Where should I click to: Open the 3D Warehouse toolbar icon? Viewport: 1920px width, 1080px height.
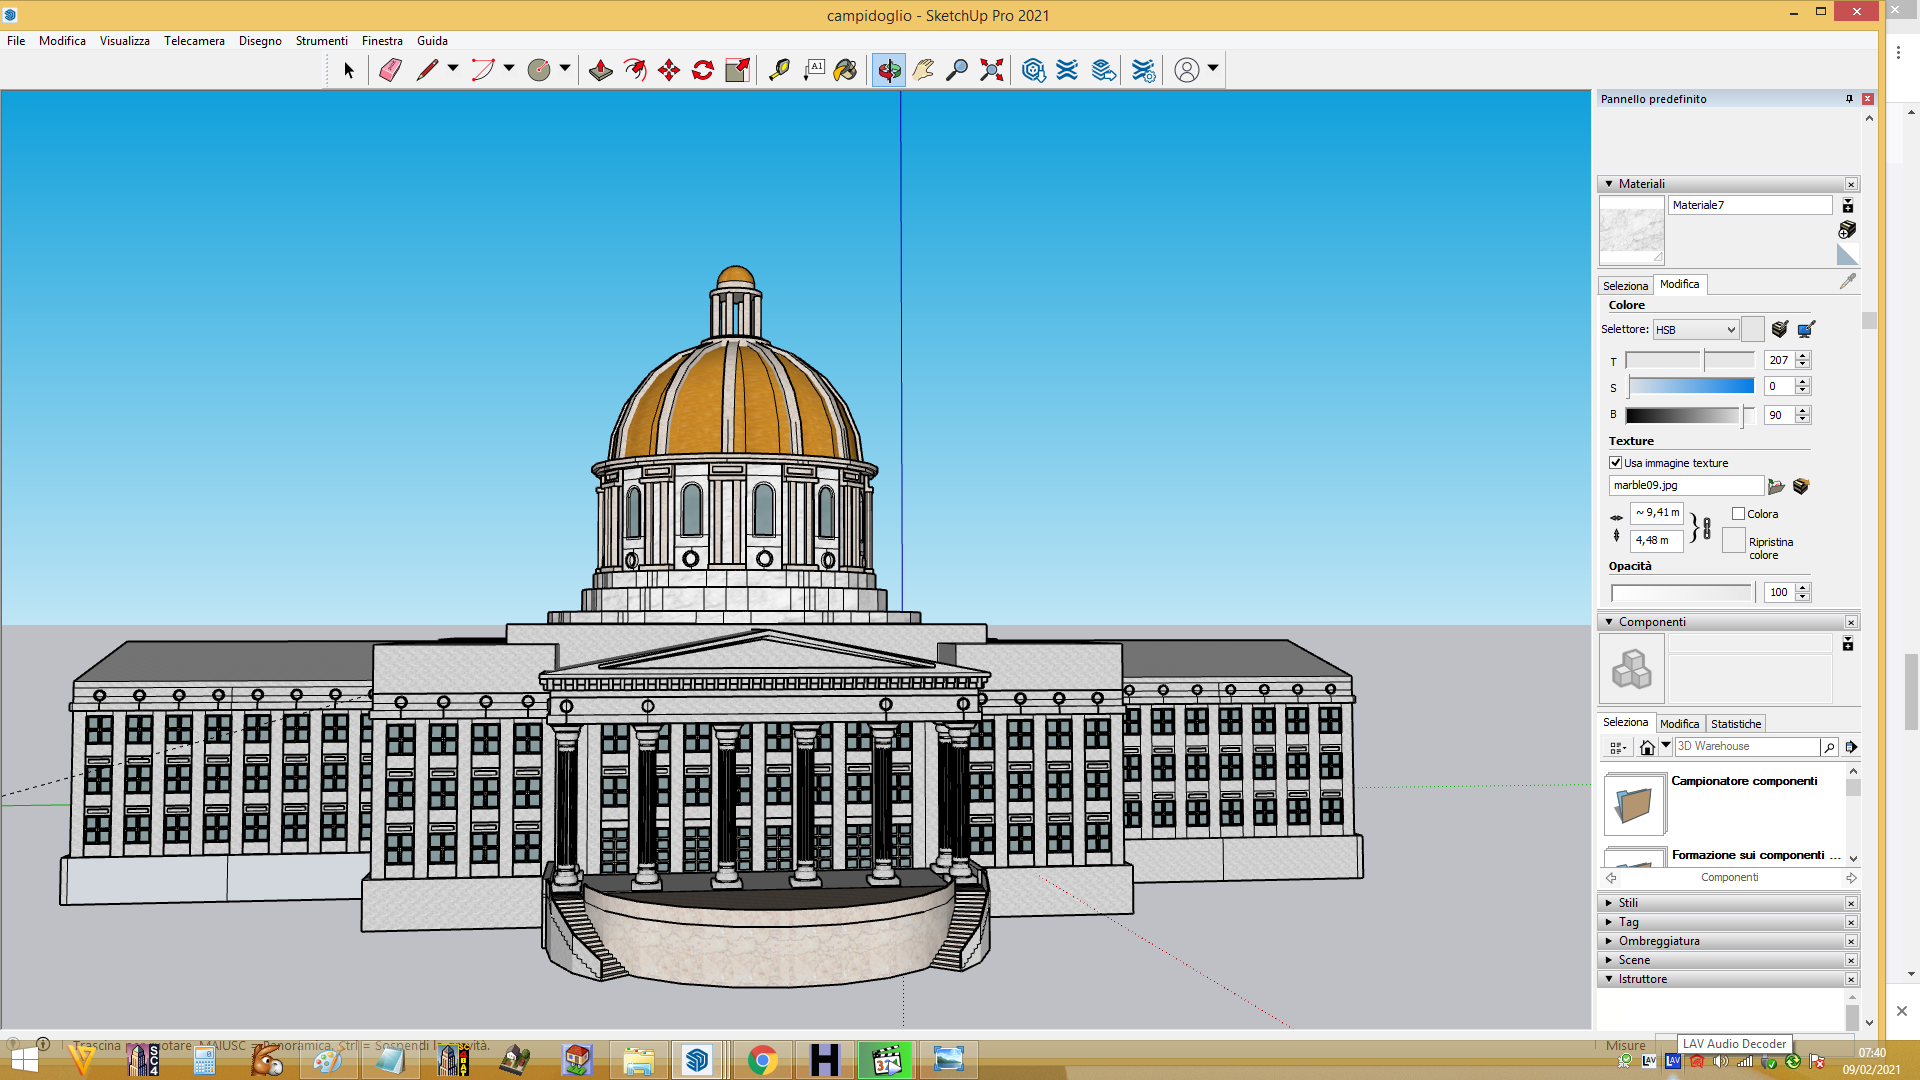pyautogui.click(x=1034, y=70)
